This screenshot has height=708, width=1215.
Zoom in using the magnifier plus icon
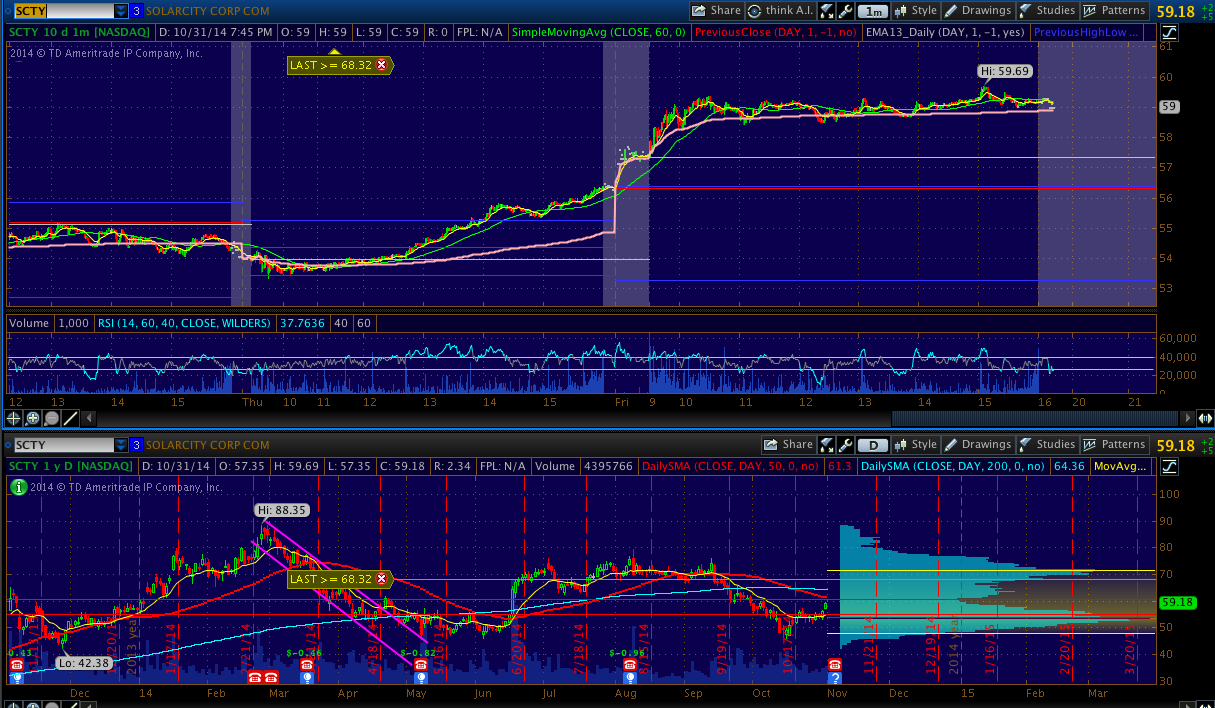(x=33, y=418)
